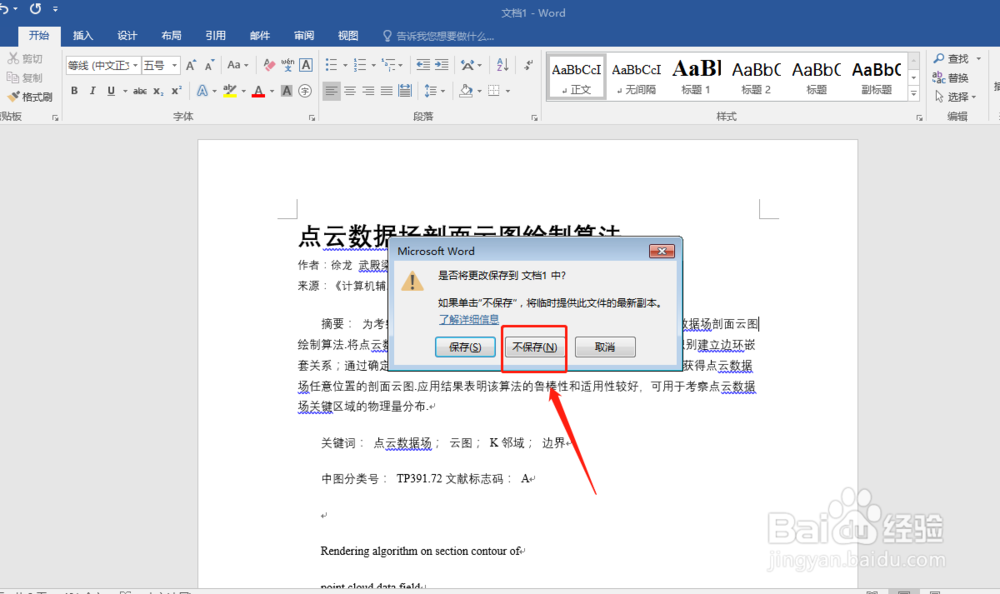
Task: Apply red font color
Action: (258, 91)
